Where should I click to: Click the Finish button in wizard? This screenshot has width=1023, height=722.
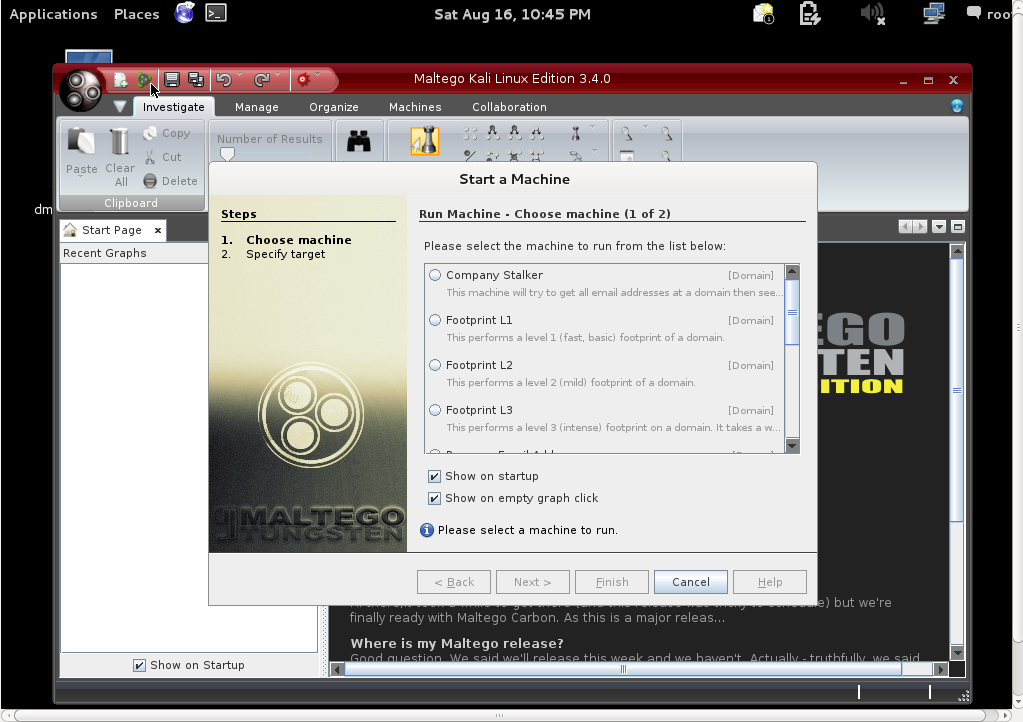[x=611, y=582]
